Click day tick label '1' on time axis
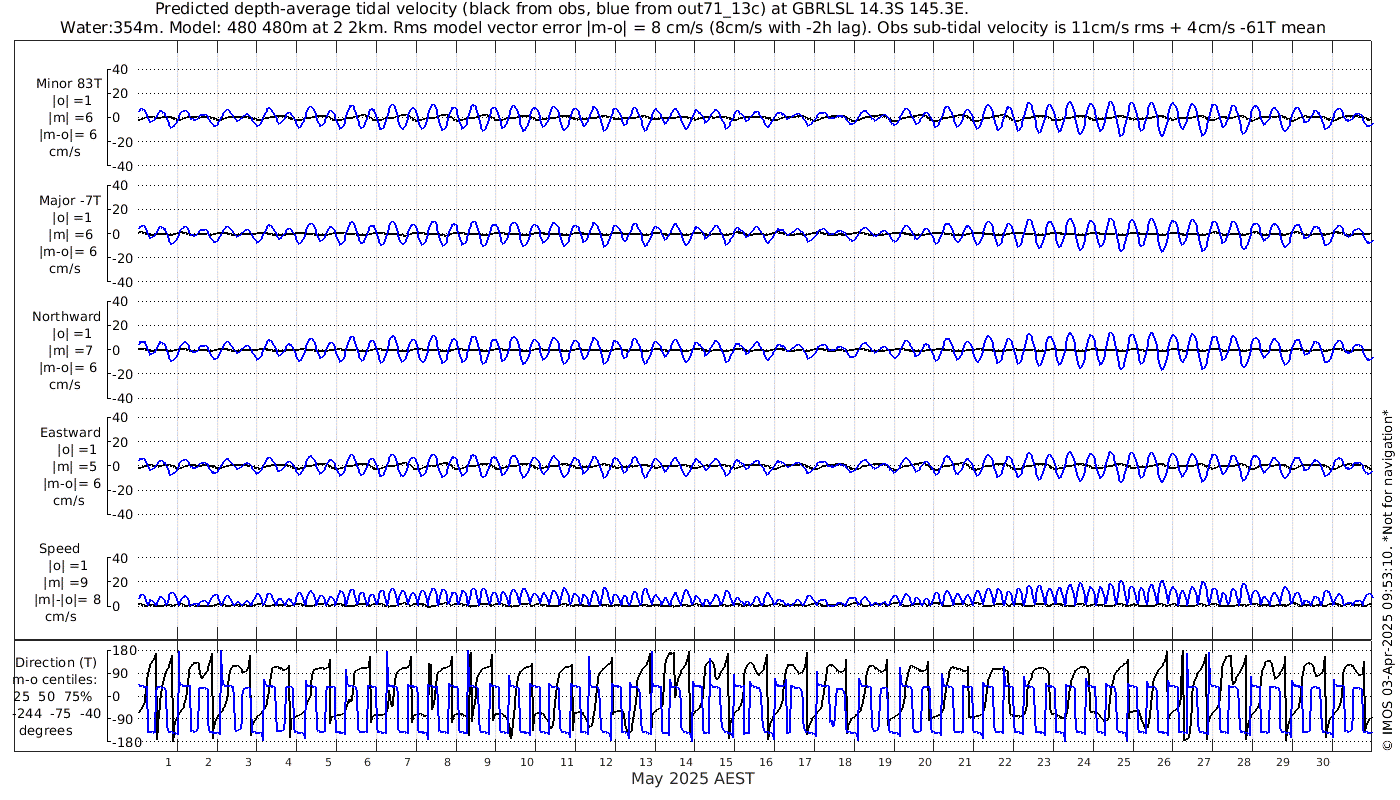 169,762
